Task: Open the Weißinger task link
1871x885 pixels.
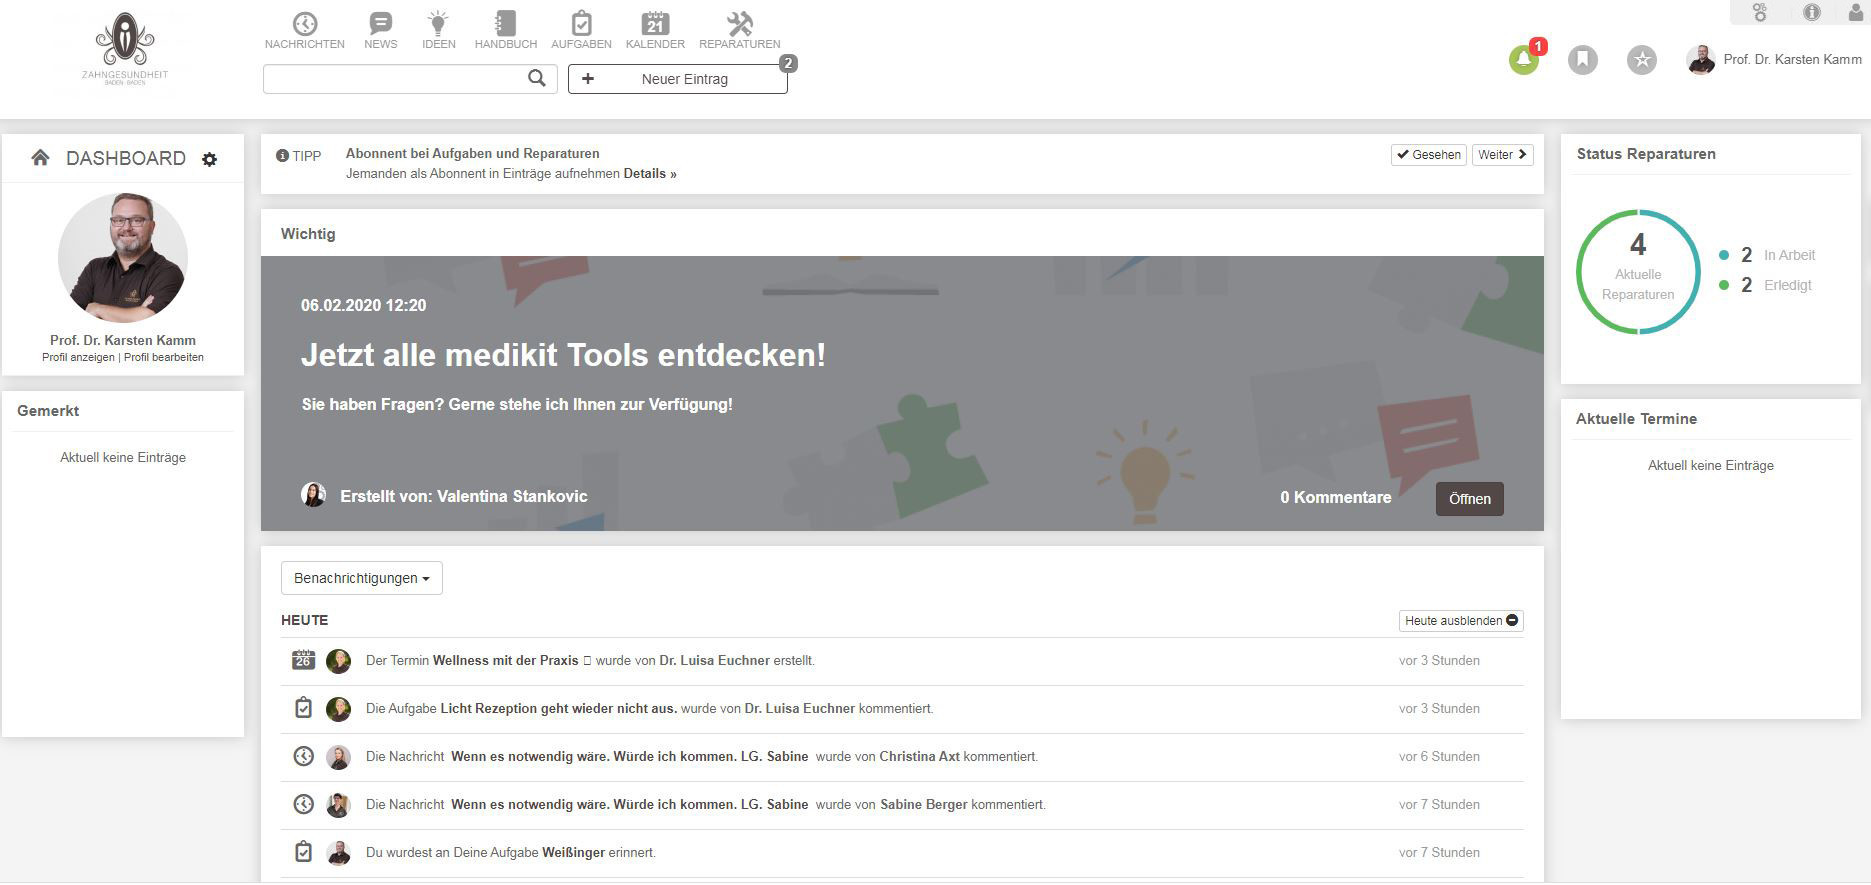Action: pyautogui.click(x=573, y=853)
